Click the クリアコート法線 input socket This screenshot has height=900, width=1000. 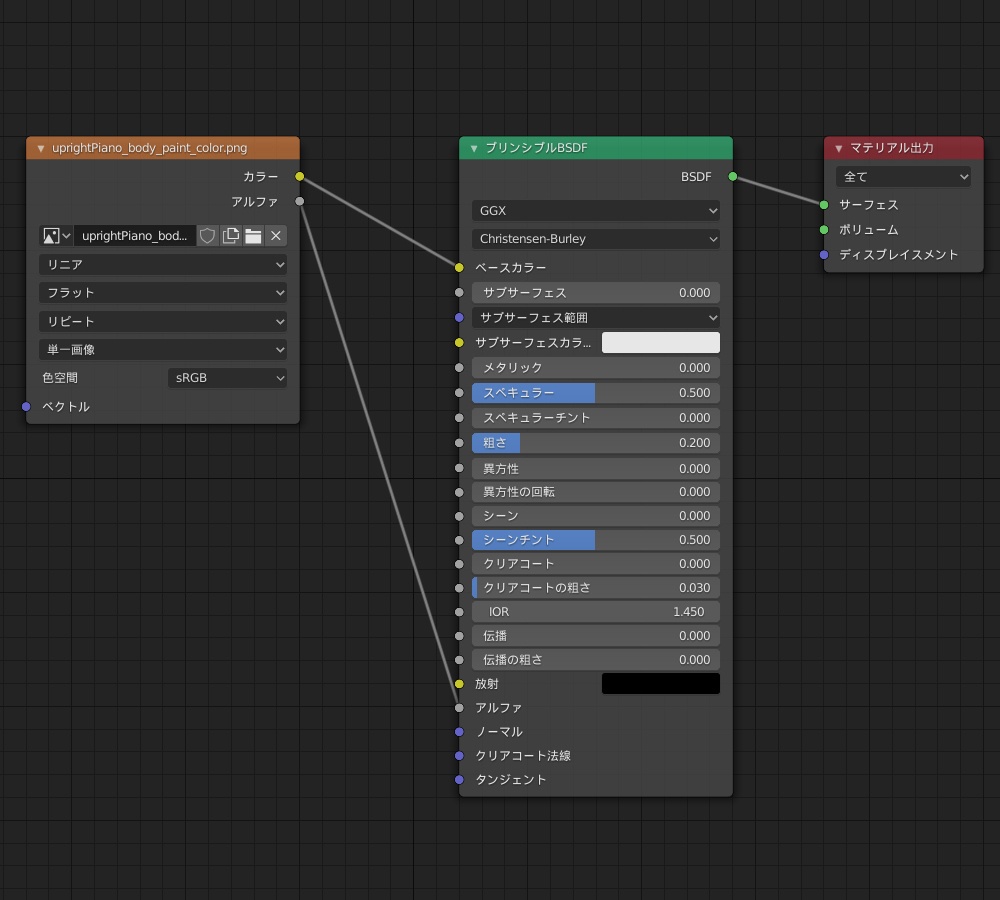coord(459,756)
